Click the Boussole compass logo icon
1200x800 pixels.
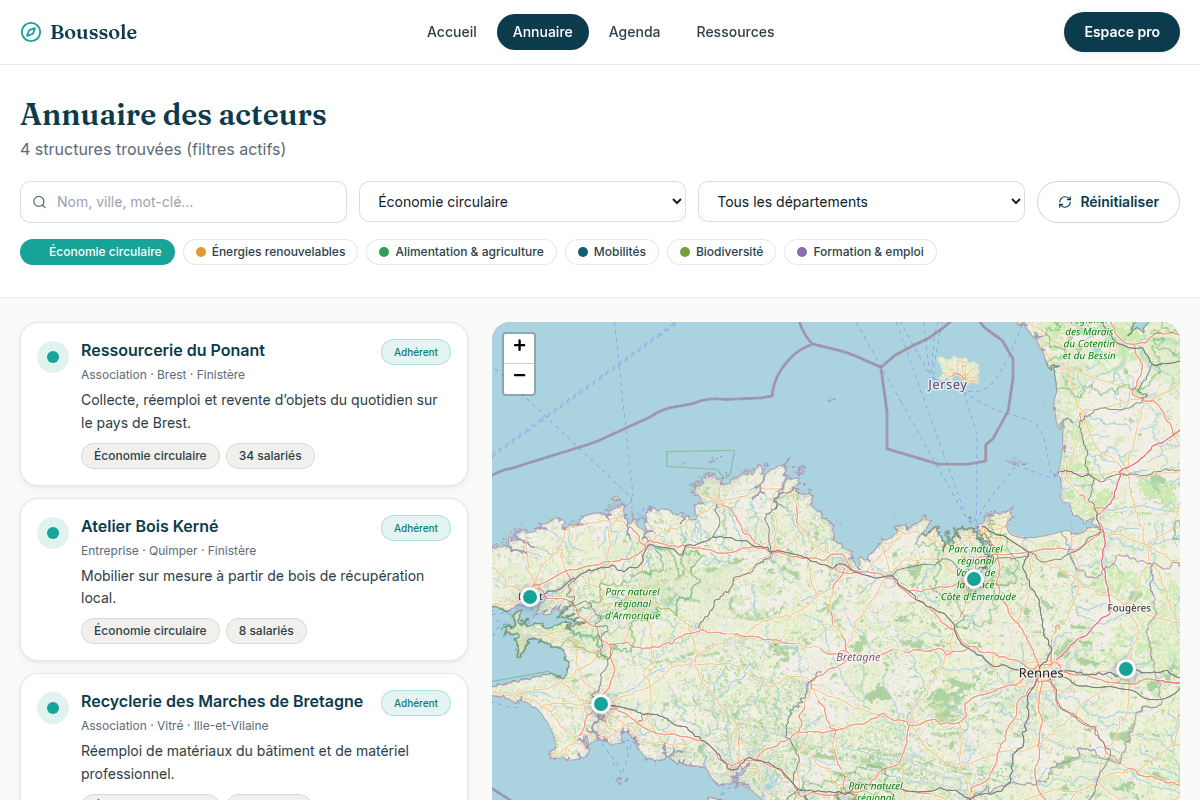pyautogui.click(x=31, y=32)
